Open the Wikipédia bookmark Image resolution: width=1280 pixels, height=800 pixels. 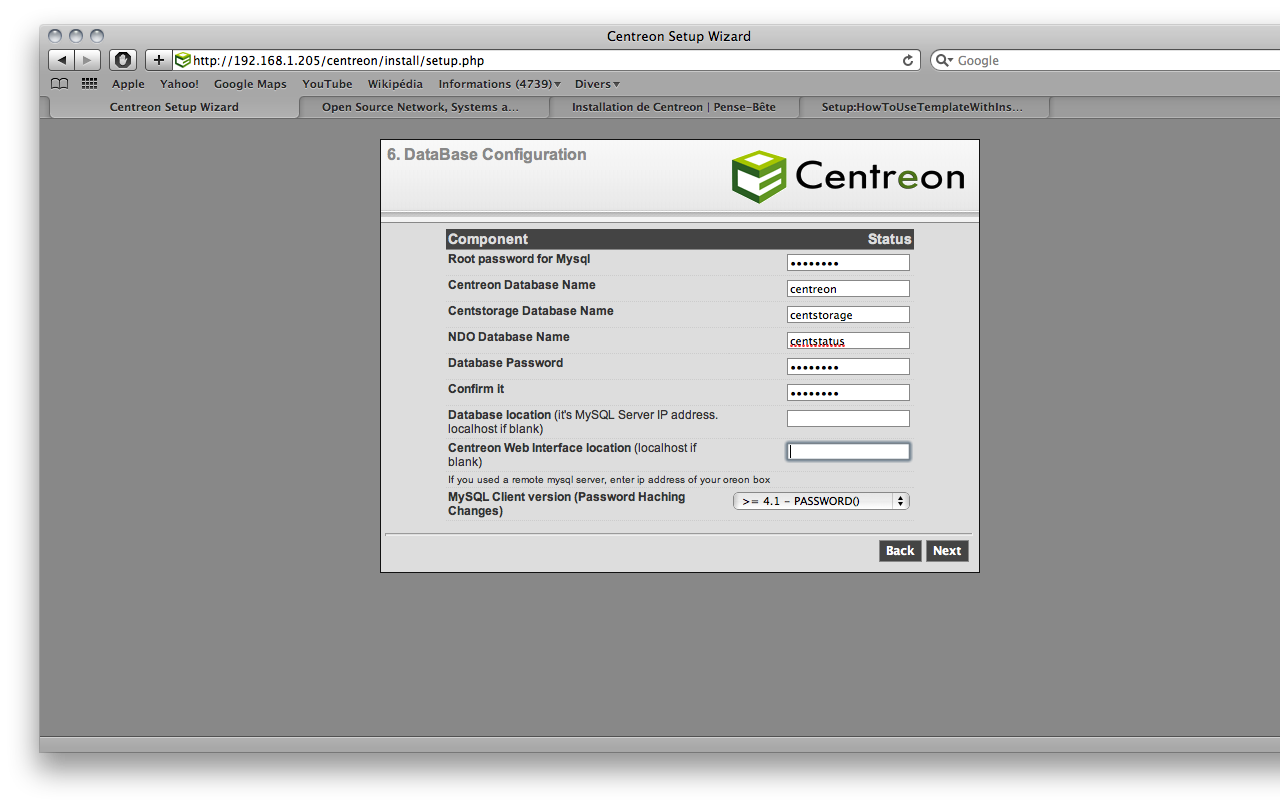pos(395,84)
